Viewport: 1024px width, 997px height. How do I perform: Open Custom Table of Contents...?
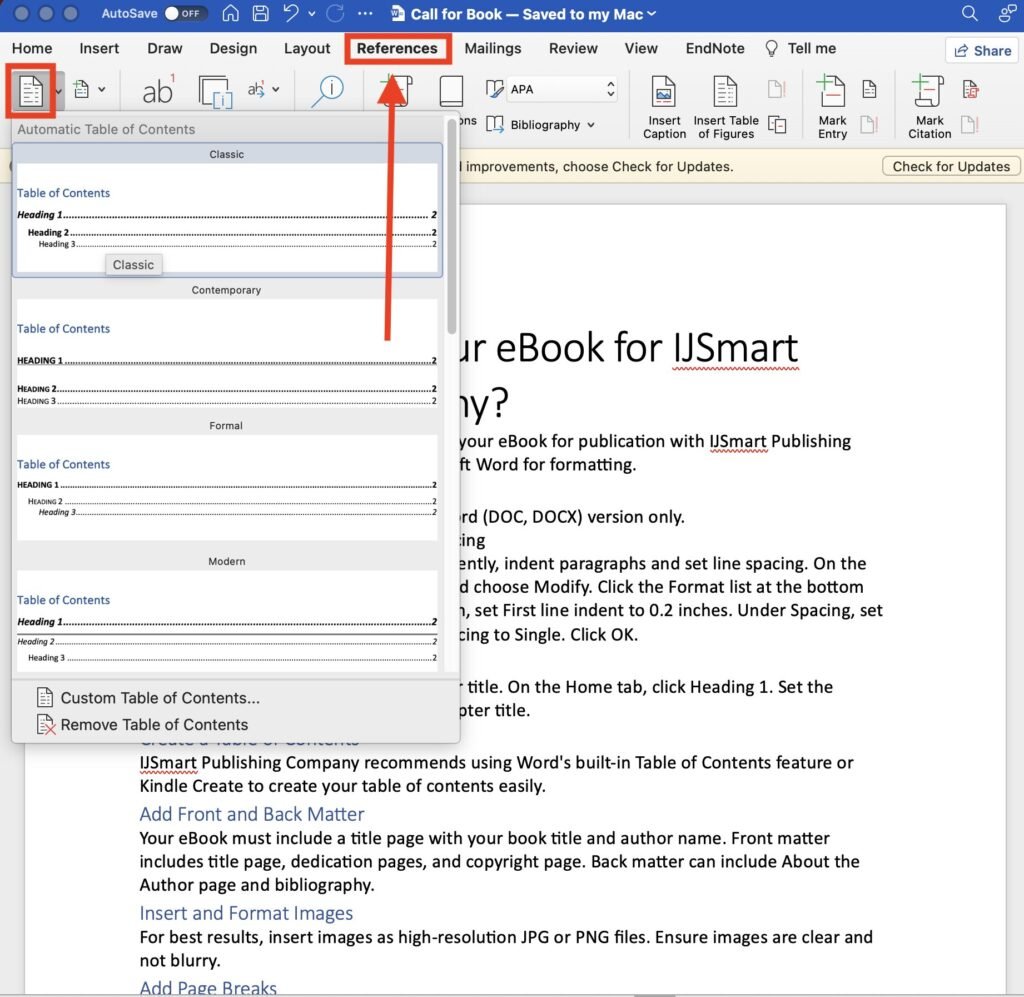pos(160,698)
